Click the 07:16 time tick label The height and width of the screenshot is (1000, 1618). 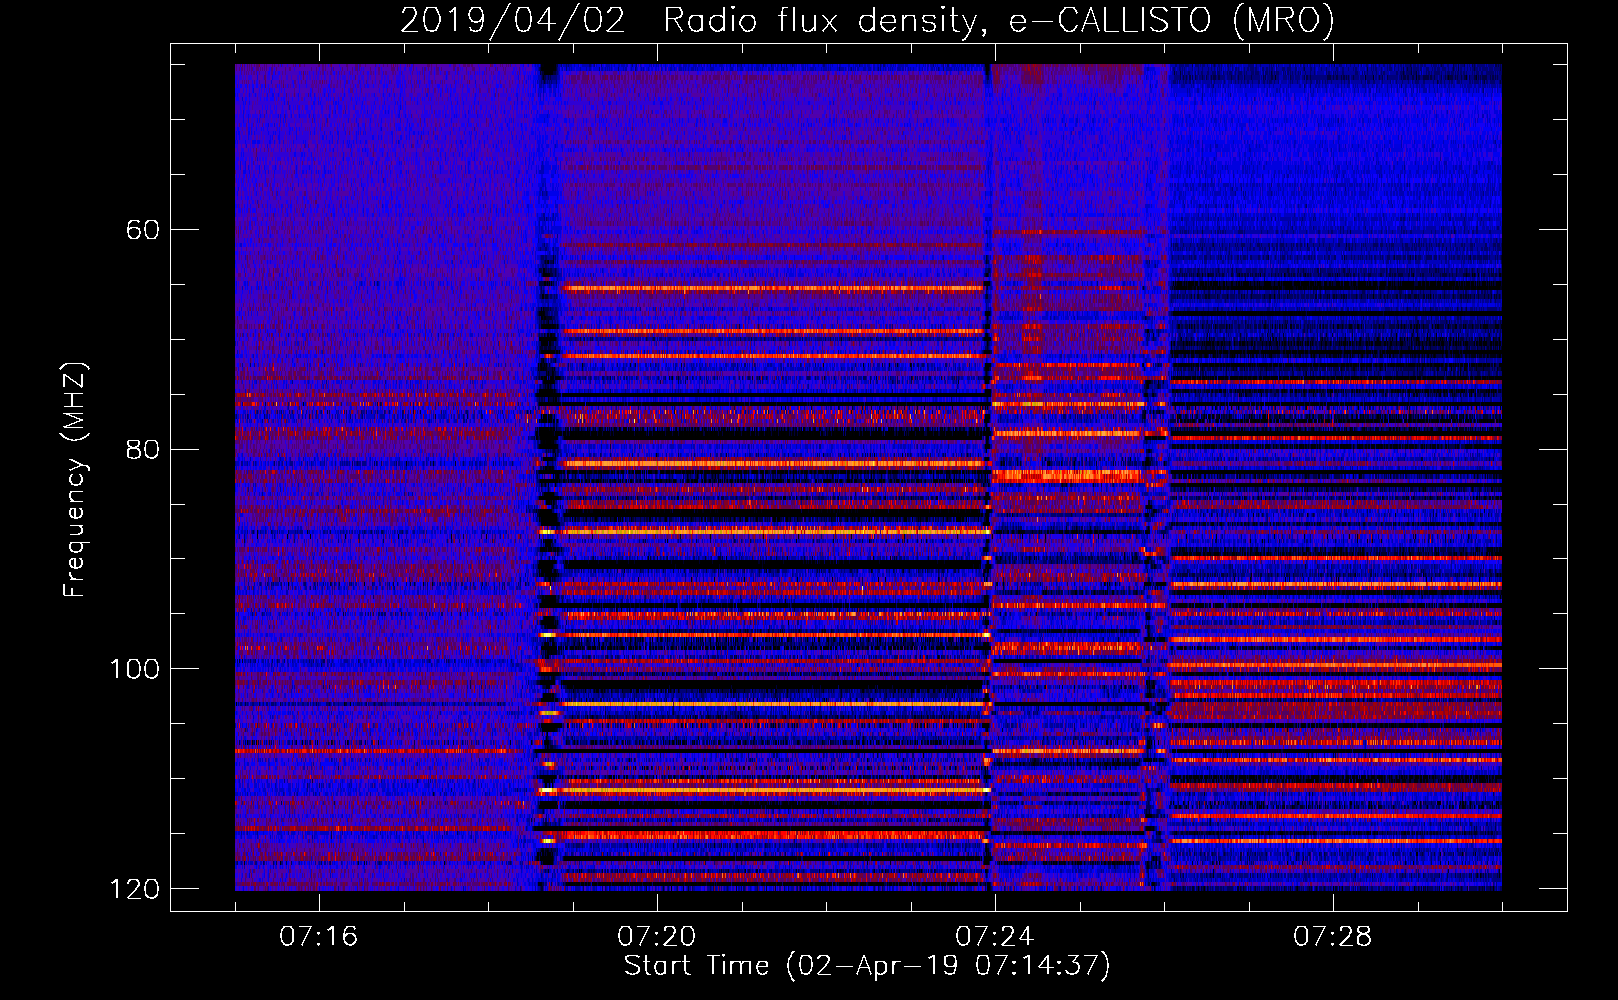[x=319, y=937]
